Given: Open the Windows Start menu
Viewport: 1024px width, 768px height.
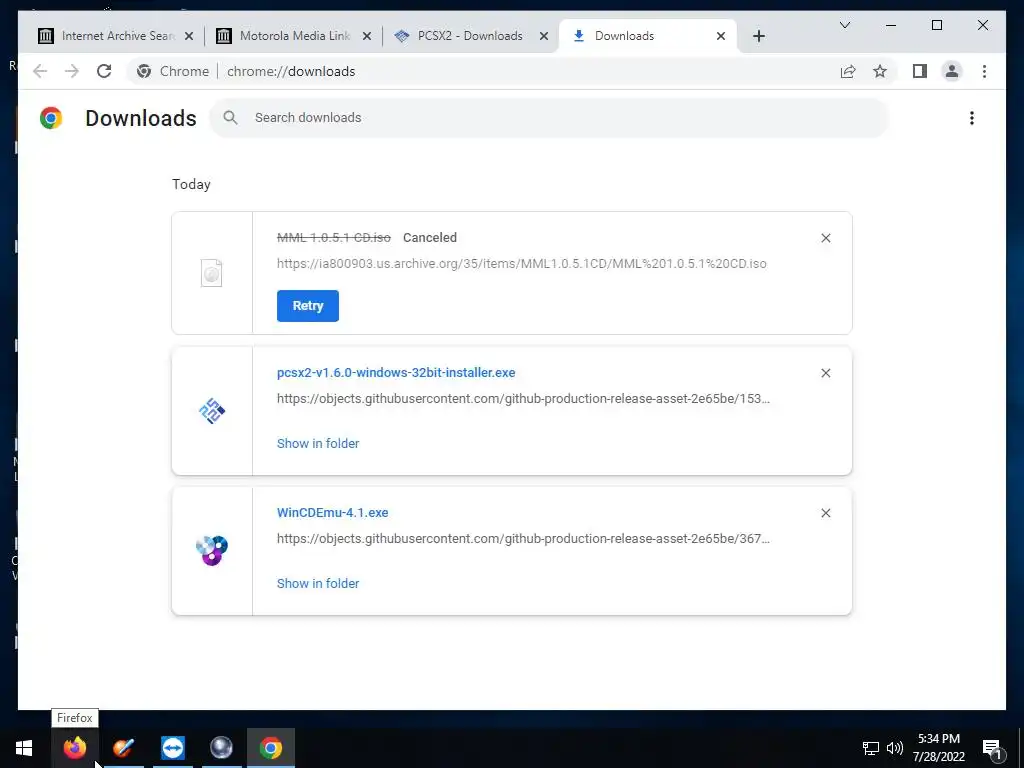Looking at the screenshot, I should 24,748.
